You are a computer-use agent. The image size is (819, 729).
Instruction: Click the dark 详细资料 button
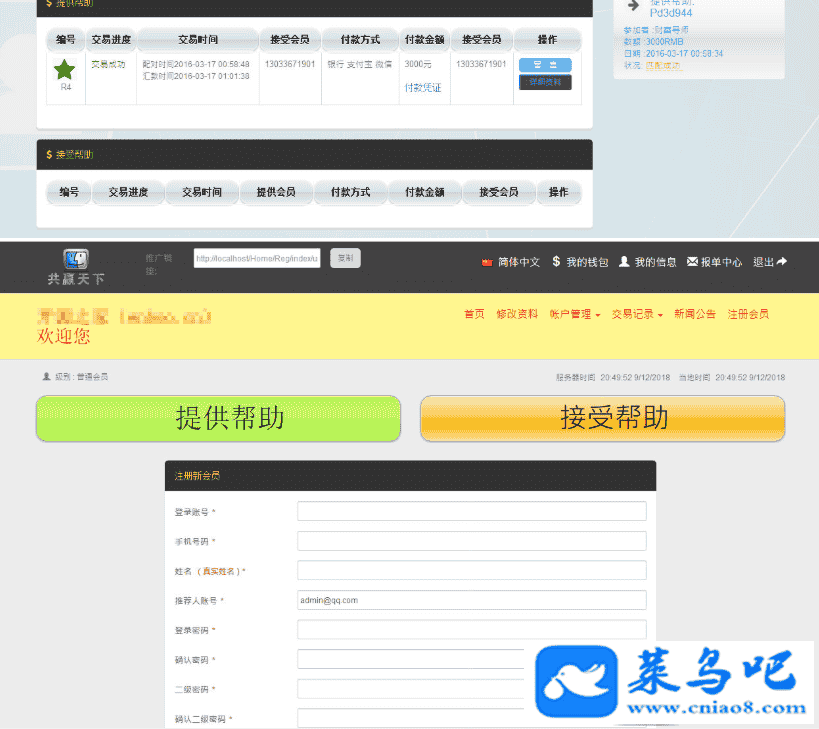pos(545,82)
